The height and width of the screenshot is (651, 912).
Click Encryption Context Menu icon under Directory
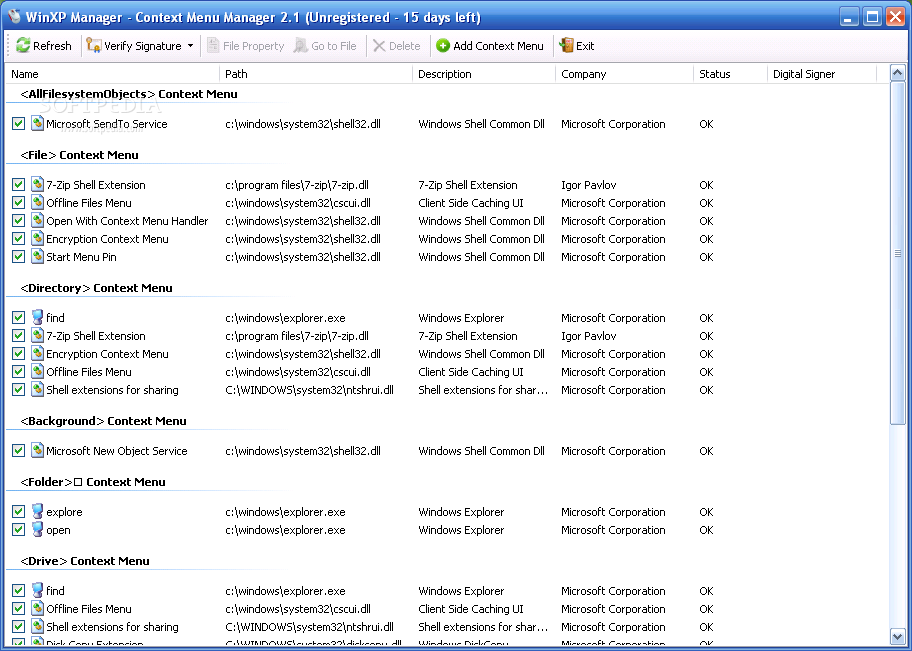click(37, 353)
